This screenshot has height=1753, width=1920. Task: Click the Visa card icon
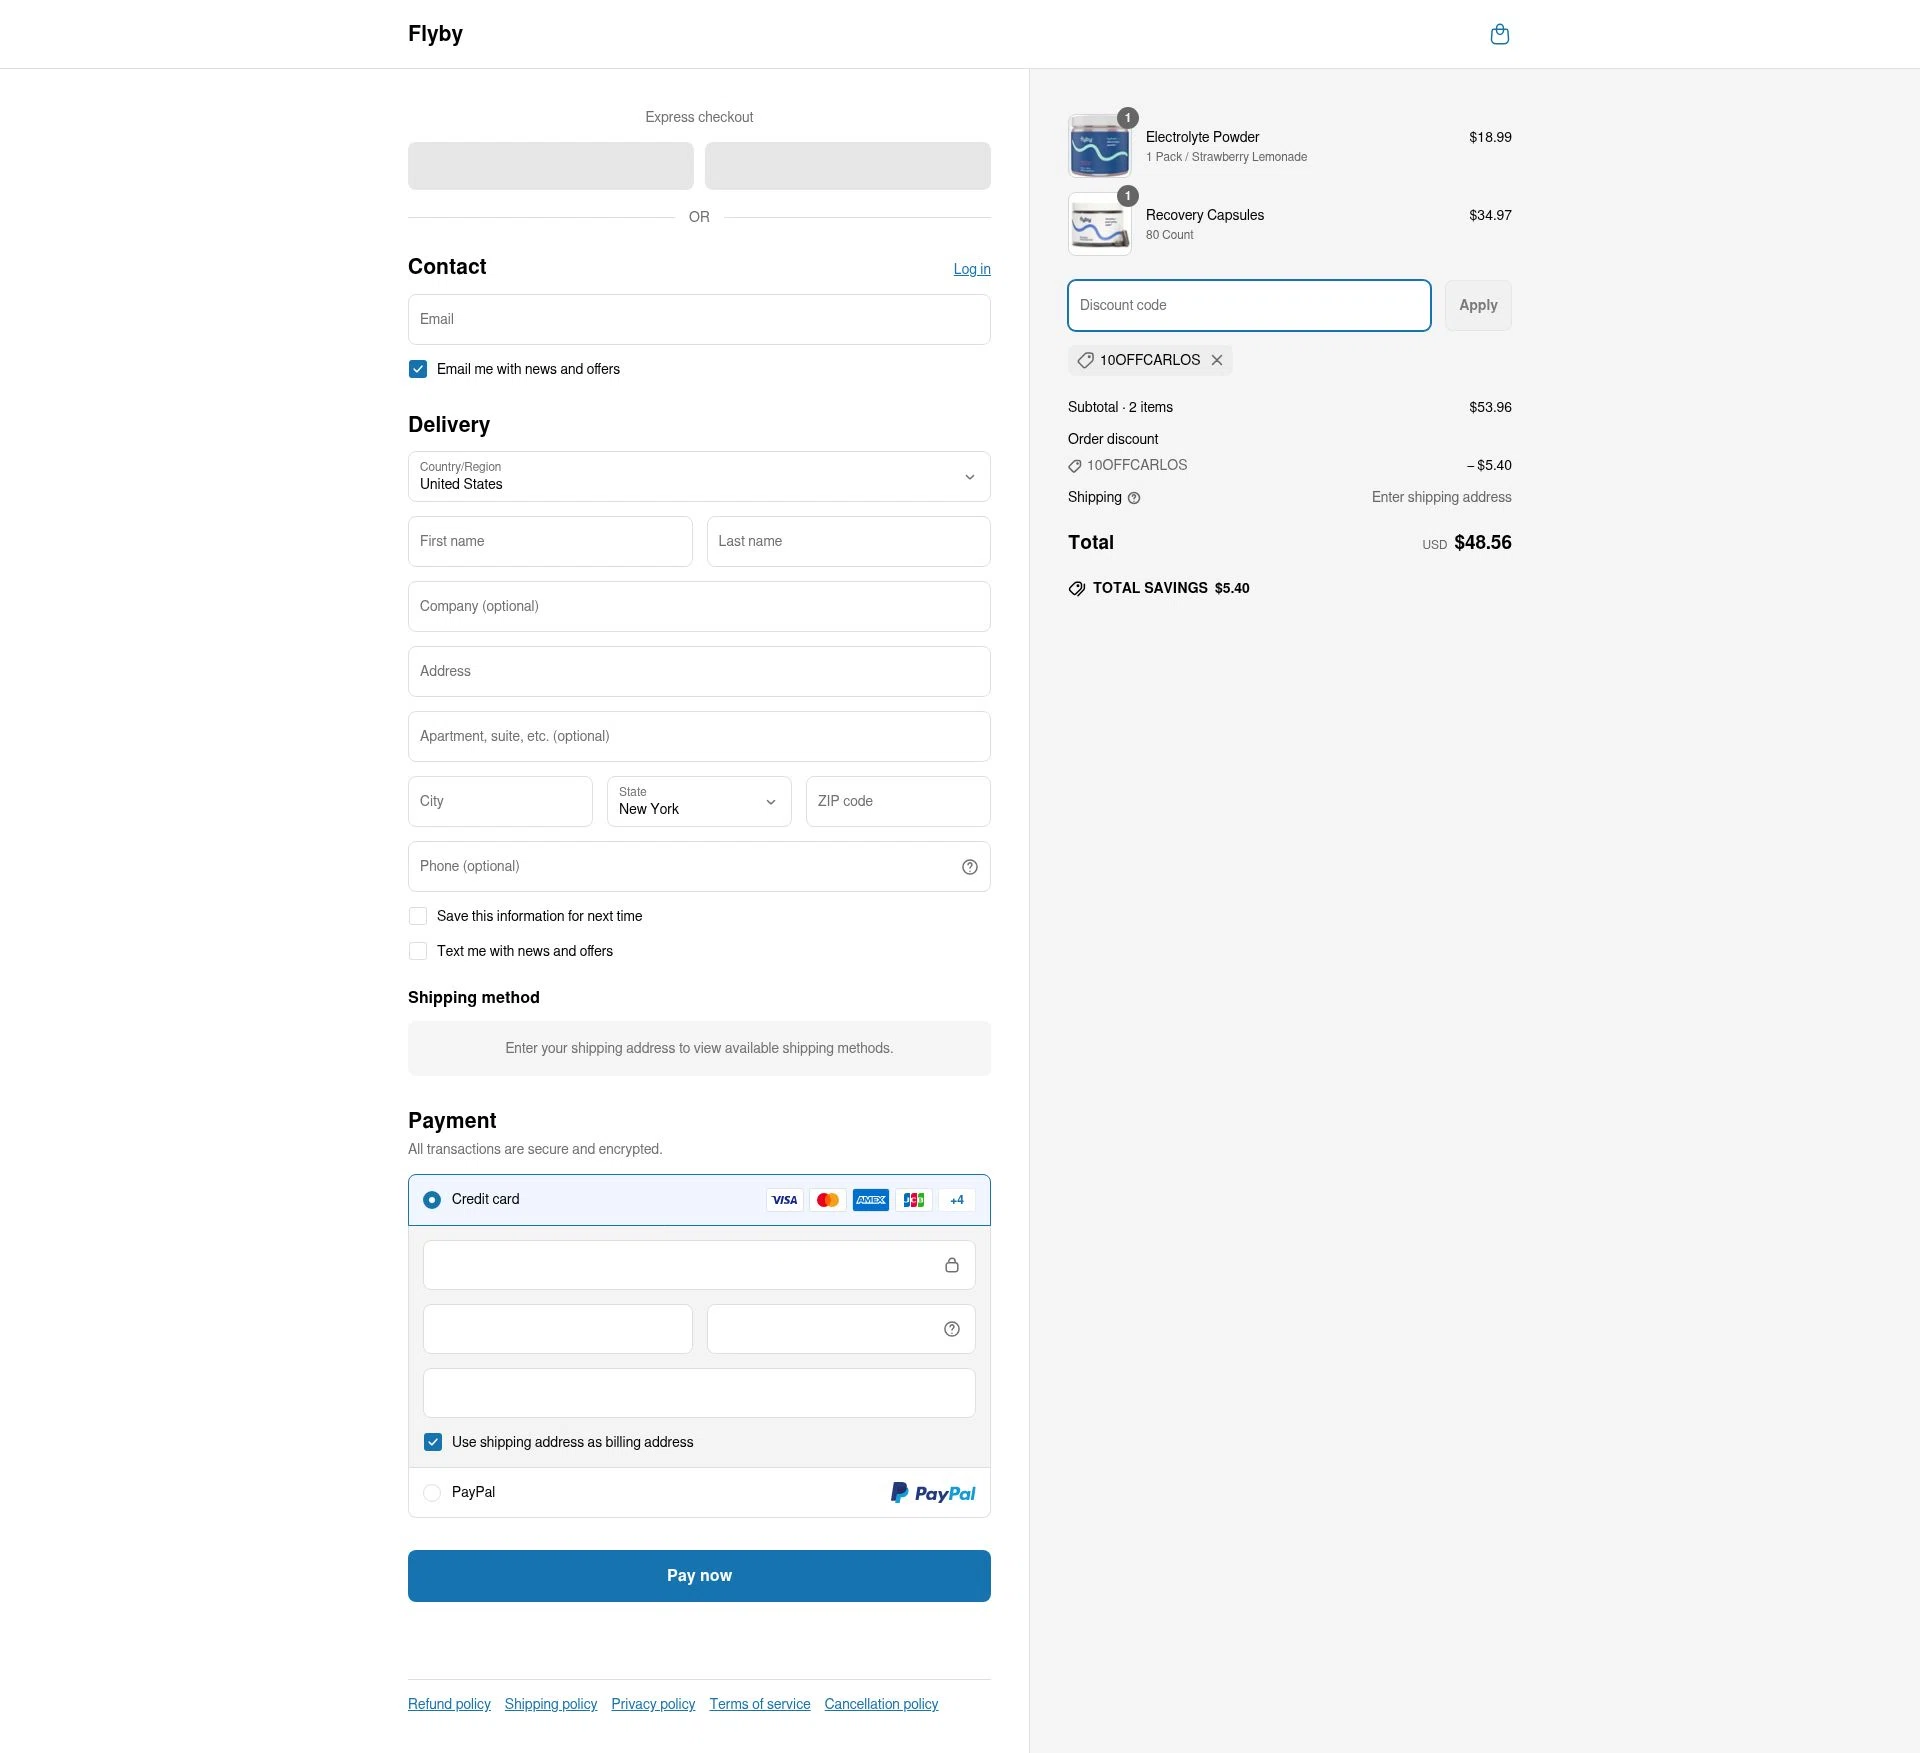click(784, 1199)
